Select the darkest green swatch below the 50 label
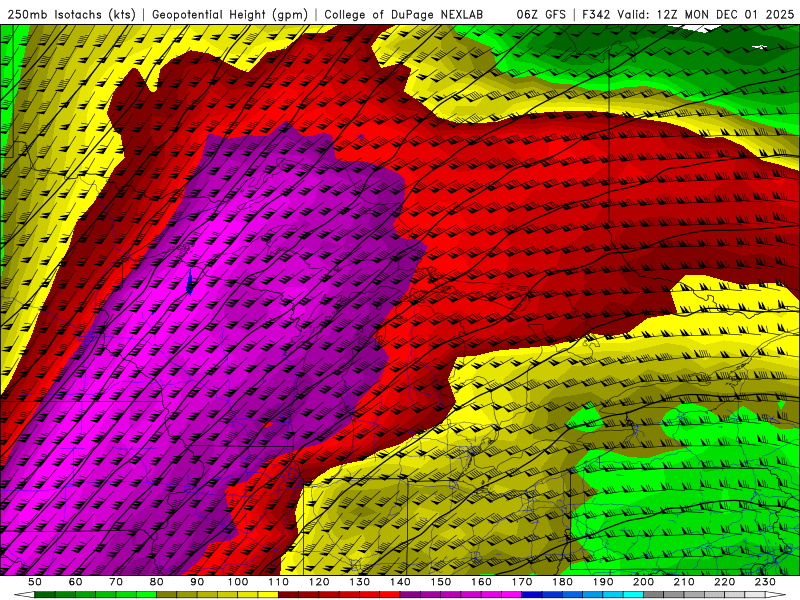800x600 pixels. click(44, 595)
